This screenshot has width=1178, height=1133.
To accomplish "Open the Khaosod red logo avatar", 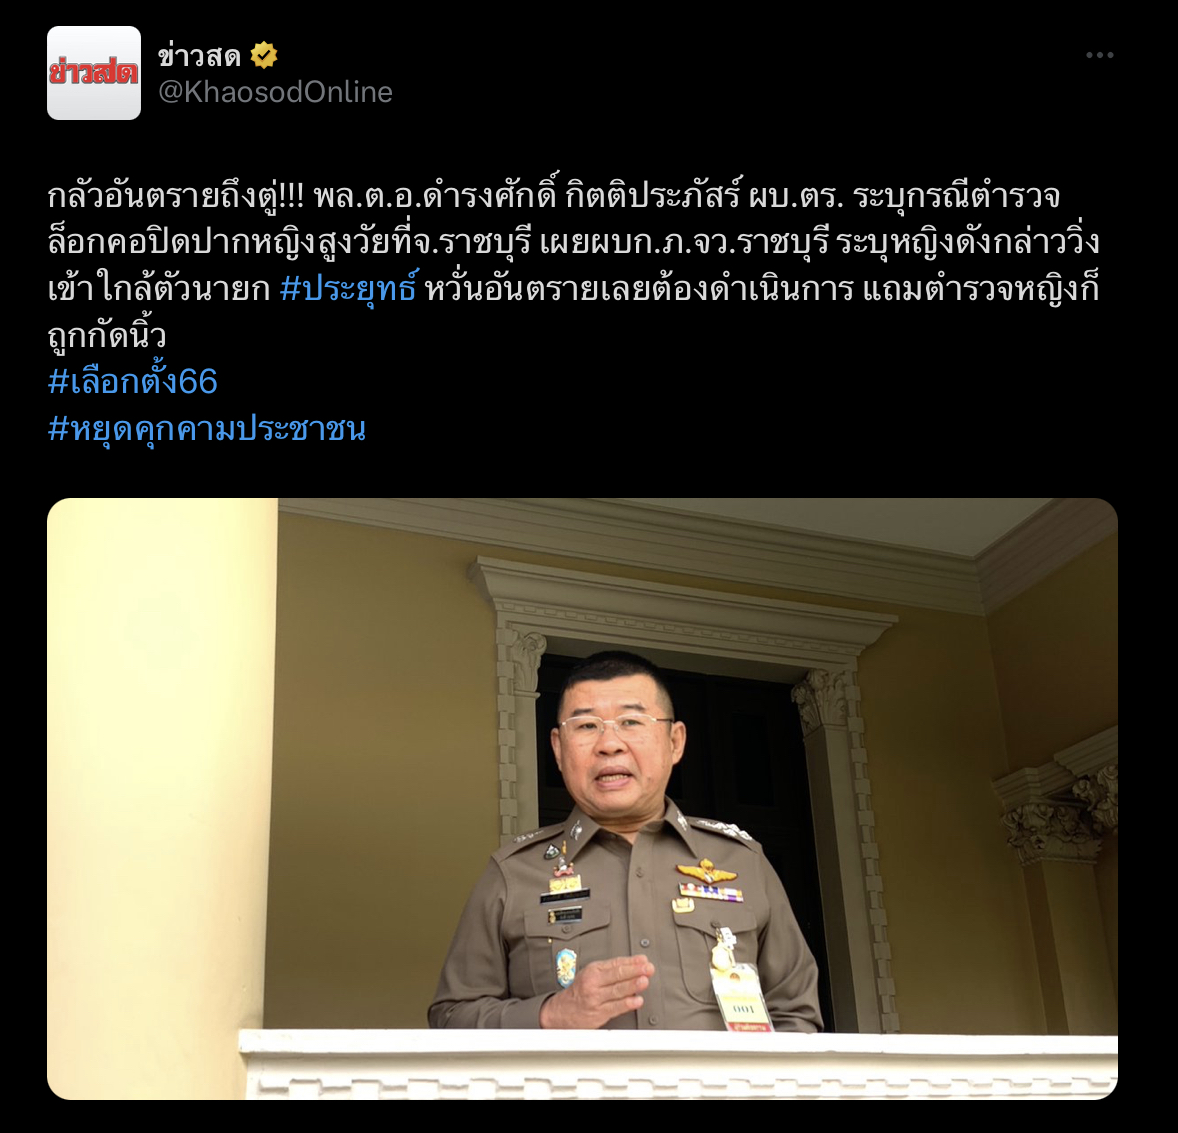I will 94,73.
